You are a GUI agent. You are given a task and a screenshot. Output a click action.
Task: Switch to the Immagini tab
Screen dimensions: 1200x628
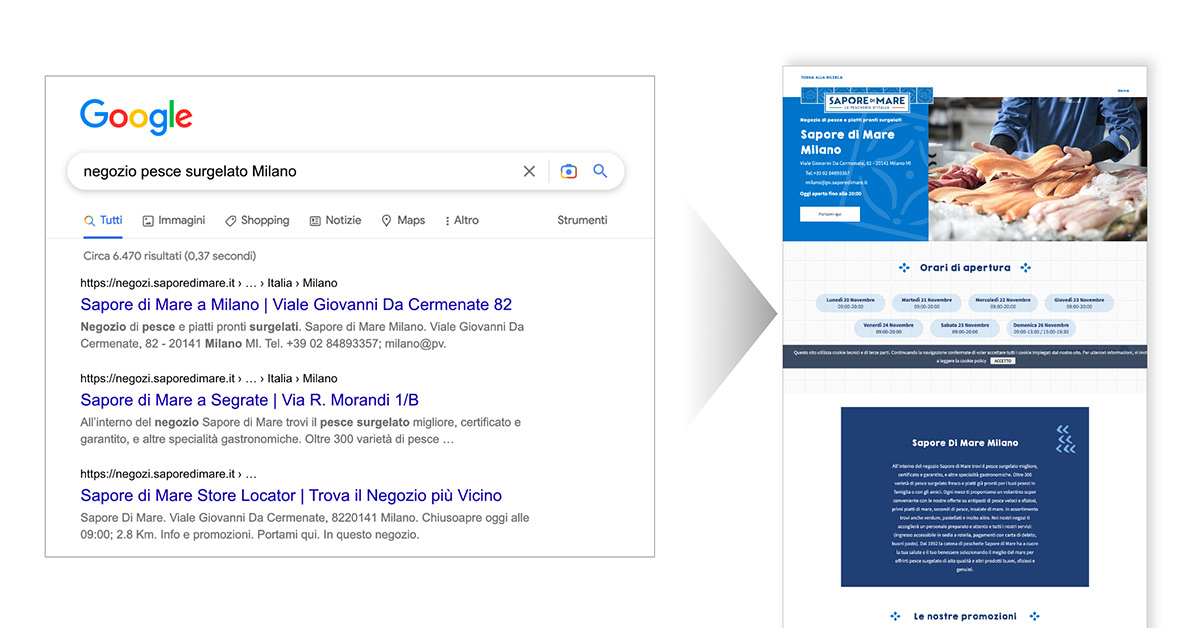[173, 220]
